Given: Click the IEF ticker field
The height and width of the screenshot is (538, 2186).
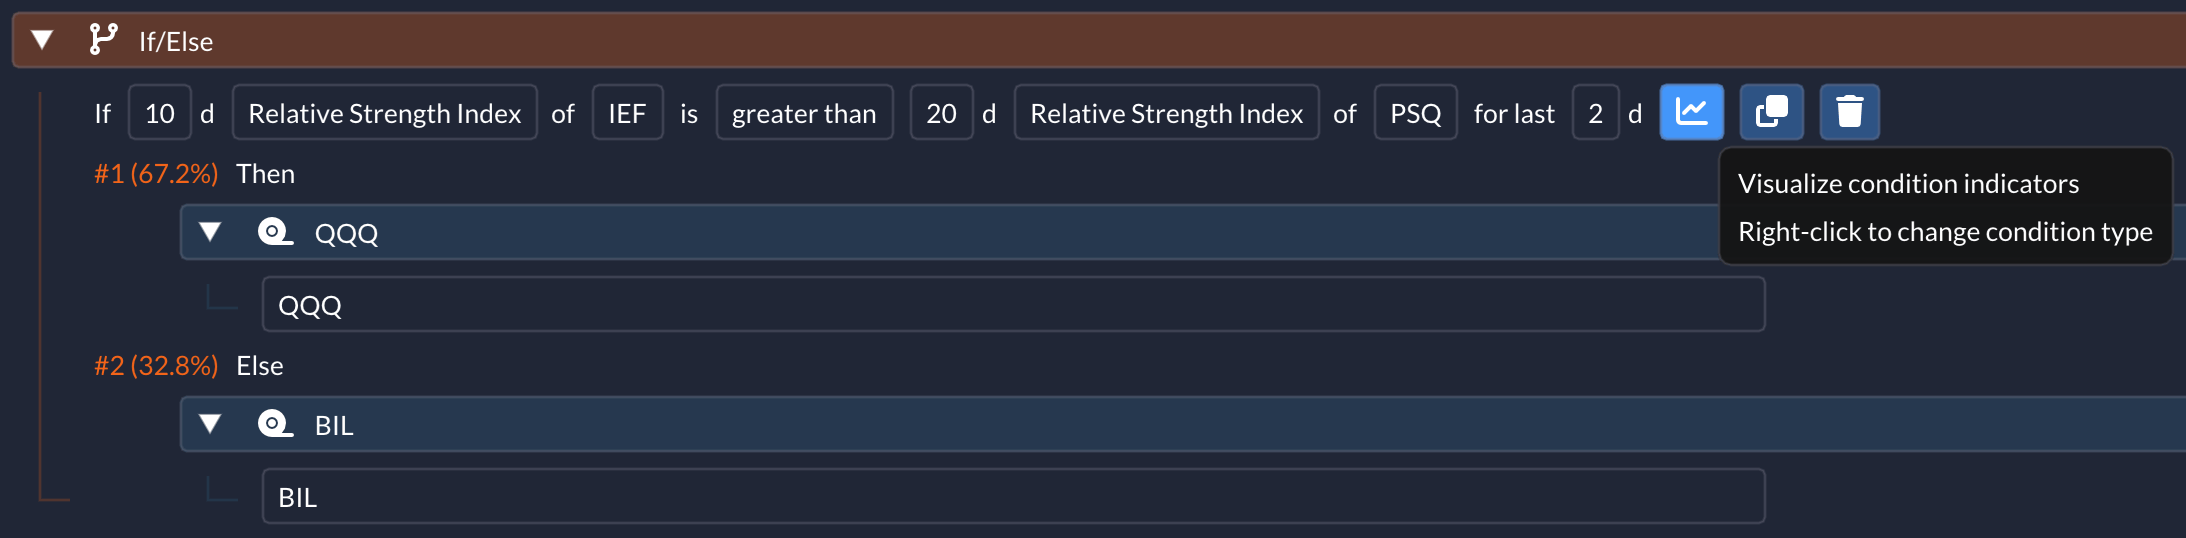Looking at the screenshot, I should [627, 113].
